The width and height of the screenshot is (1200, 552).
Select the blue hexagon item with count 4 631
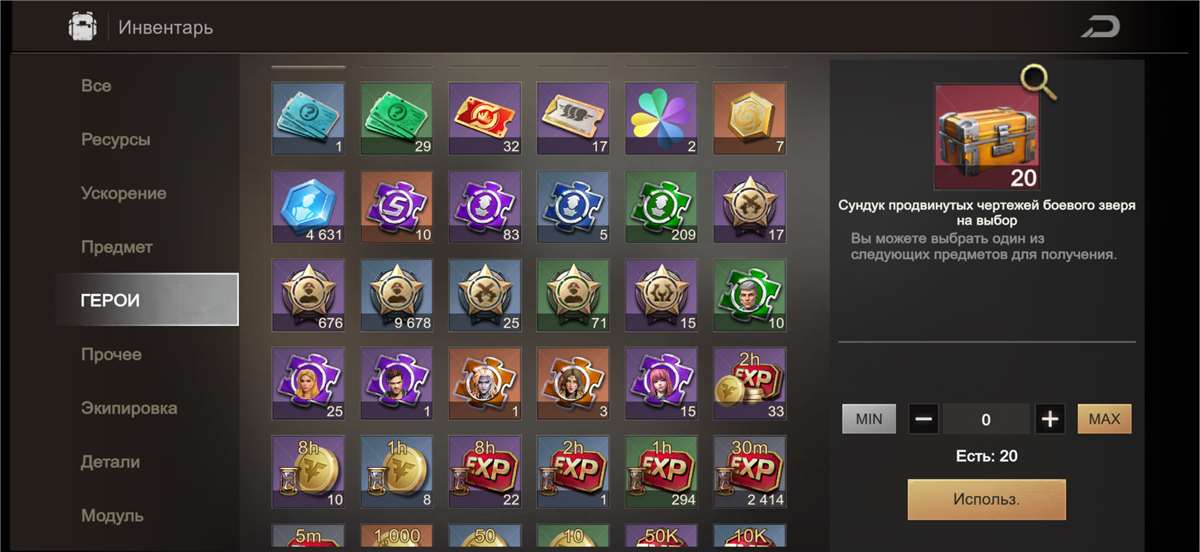[x=308, y=207]
